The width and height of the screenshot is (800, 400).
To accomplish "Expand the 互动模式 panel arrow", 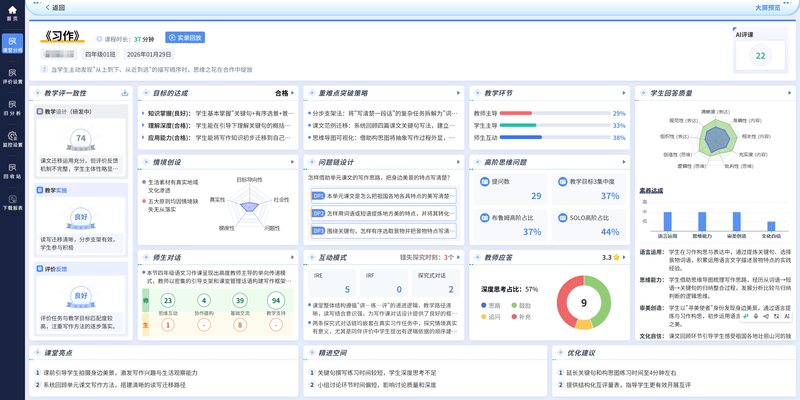I will coord(458,257).
